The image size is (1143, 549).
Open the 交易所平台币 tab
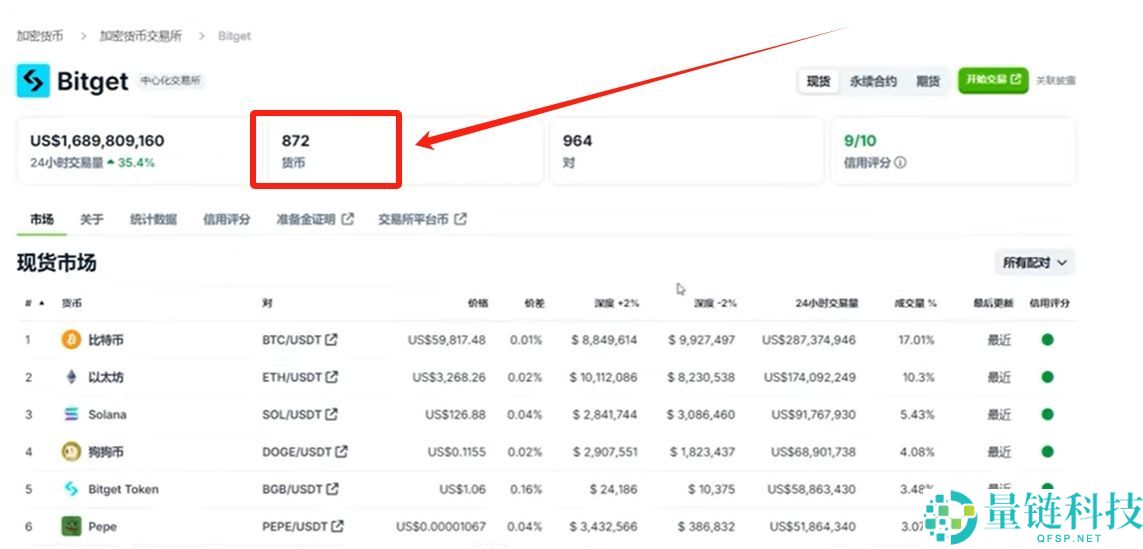[423, 219]
